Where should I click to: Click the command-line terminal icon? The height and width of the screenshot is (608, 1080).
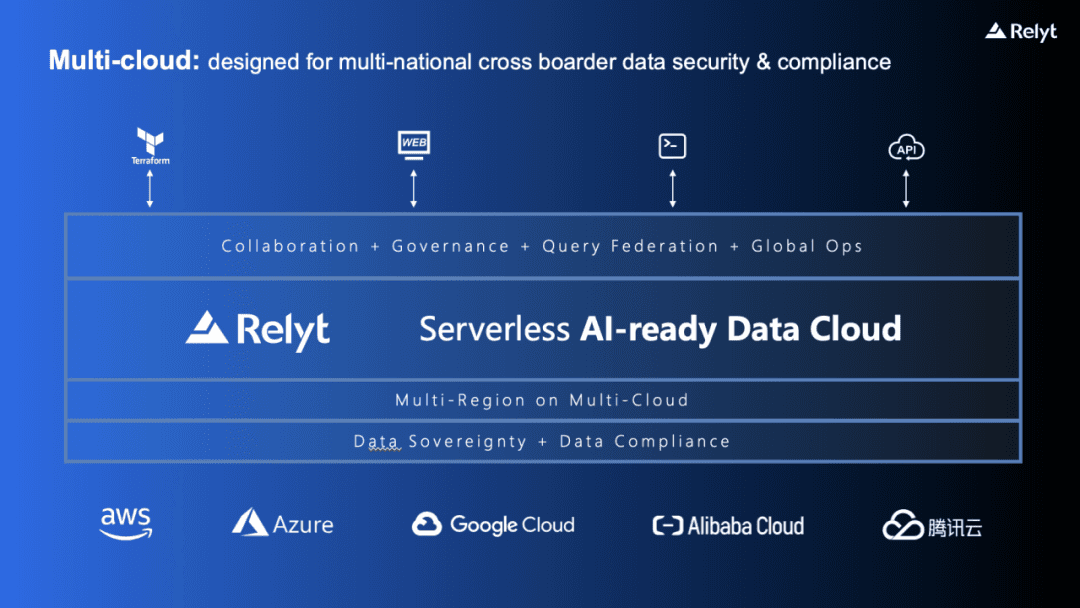672,146
